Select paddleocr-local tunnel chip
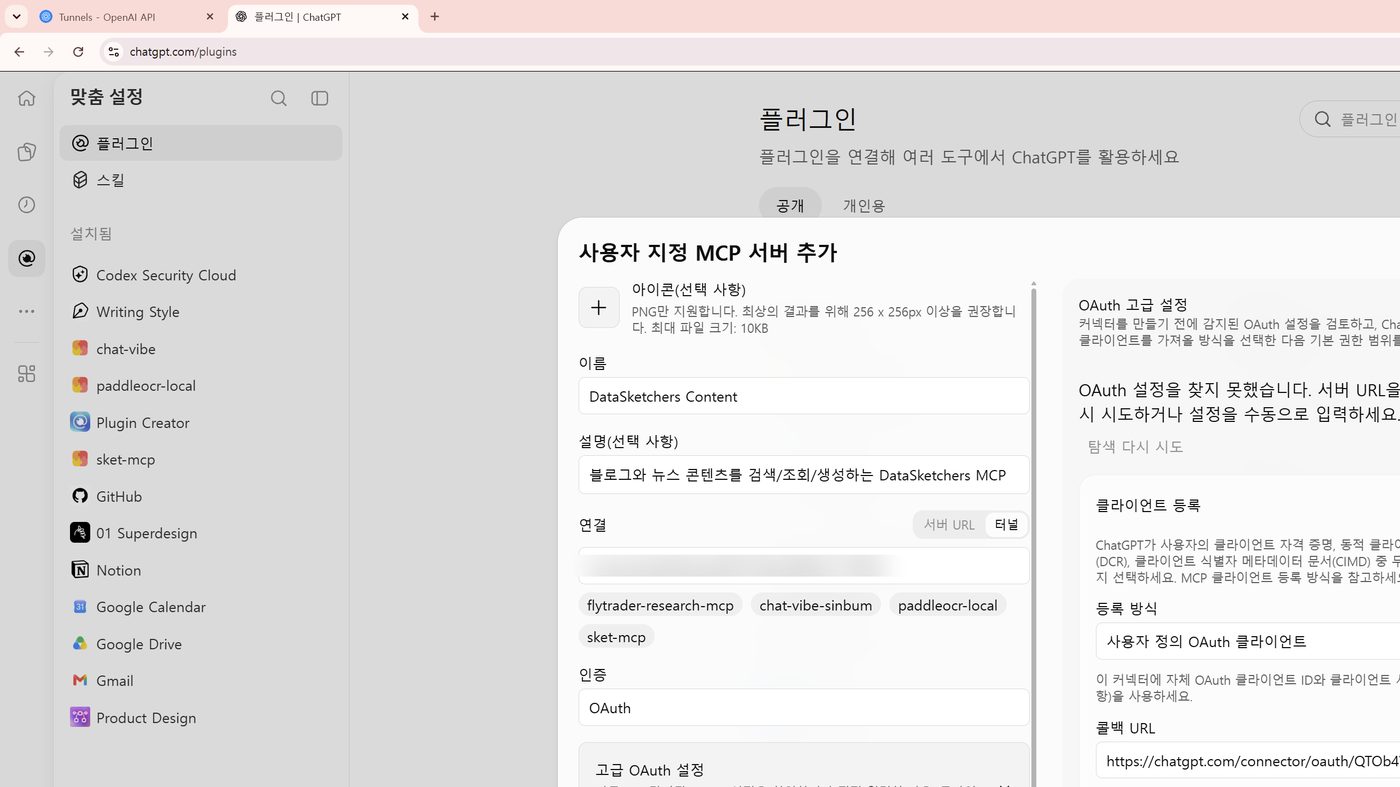 coord(947,605)
